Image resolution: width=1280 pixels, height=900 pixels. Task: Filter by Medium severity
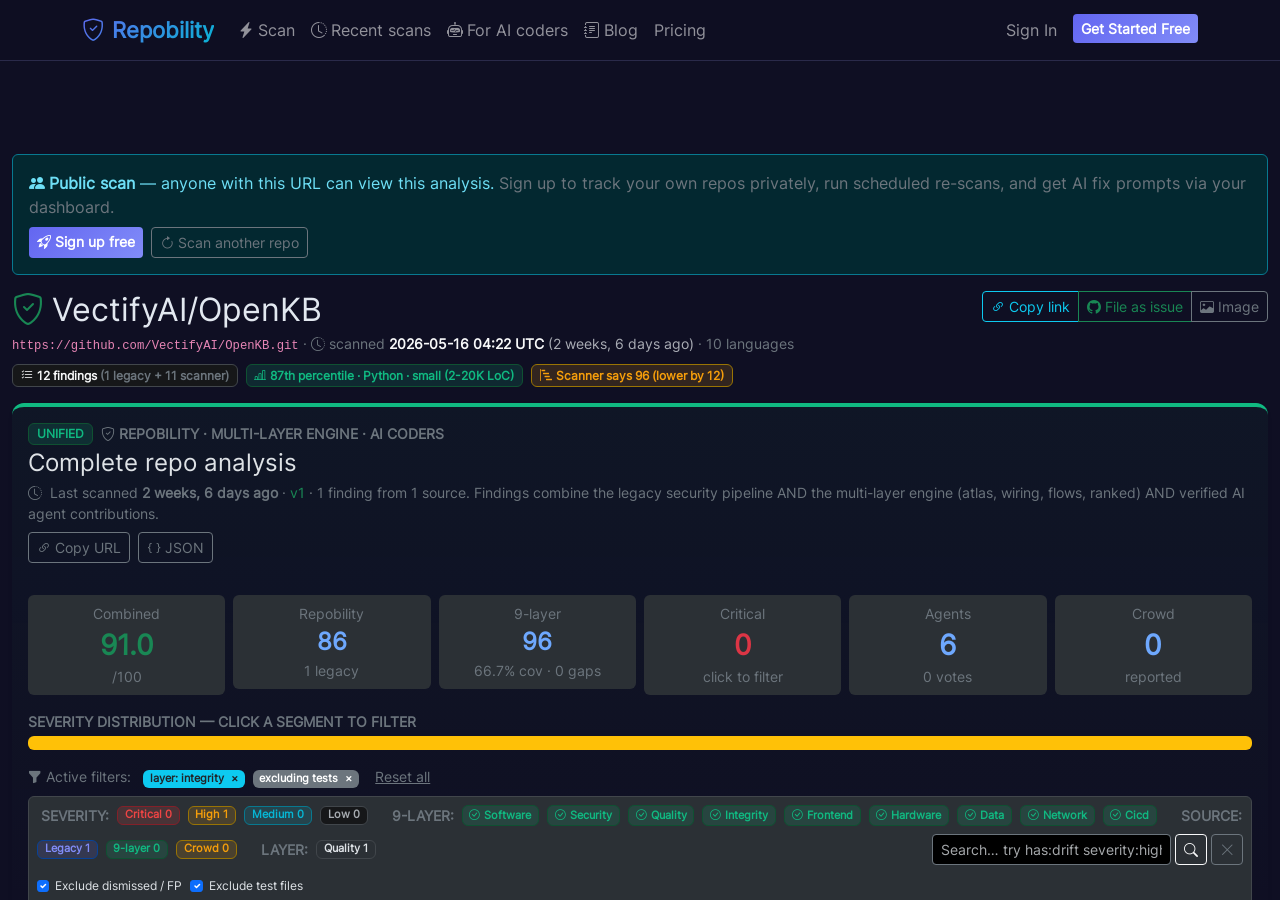pos(278,815)
